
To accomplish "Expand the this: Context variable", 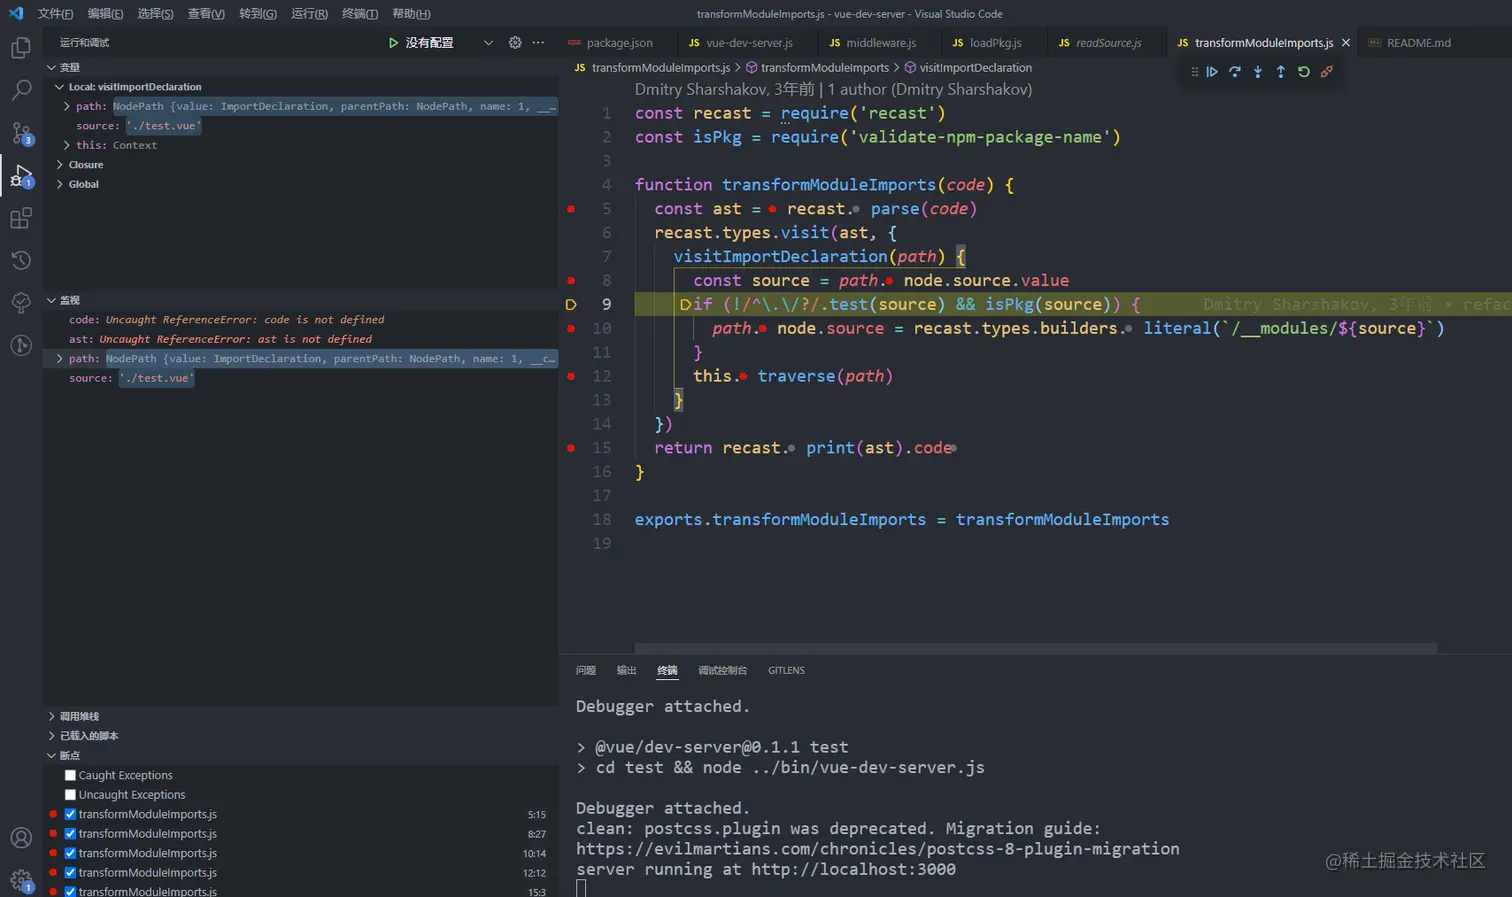I will [x=67, y=145].
